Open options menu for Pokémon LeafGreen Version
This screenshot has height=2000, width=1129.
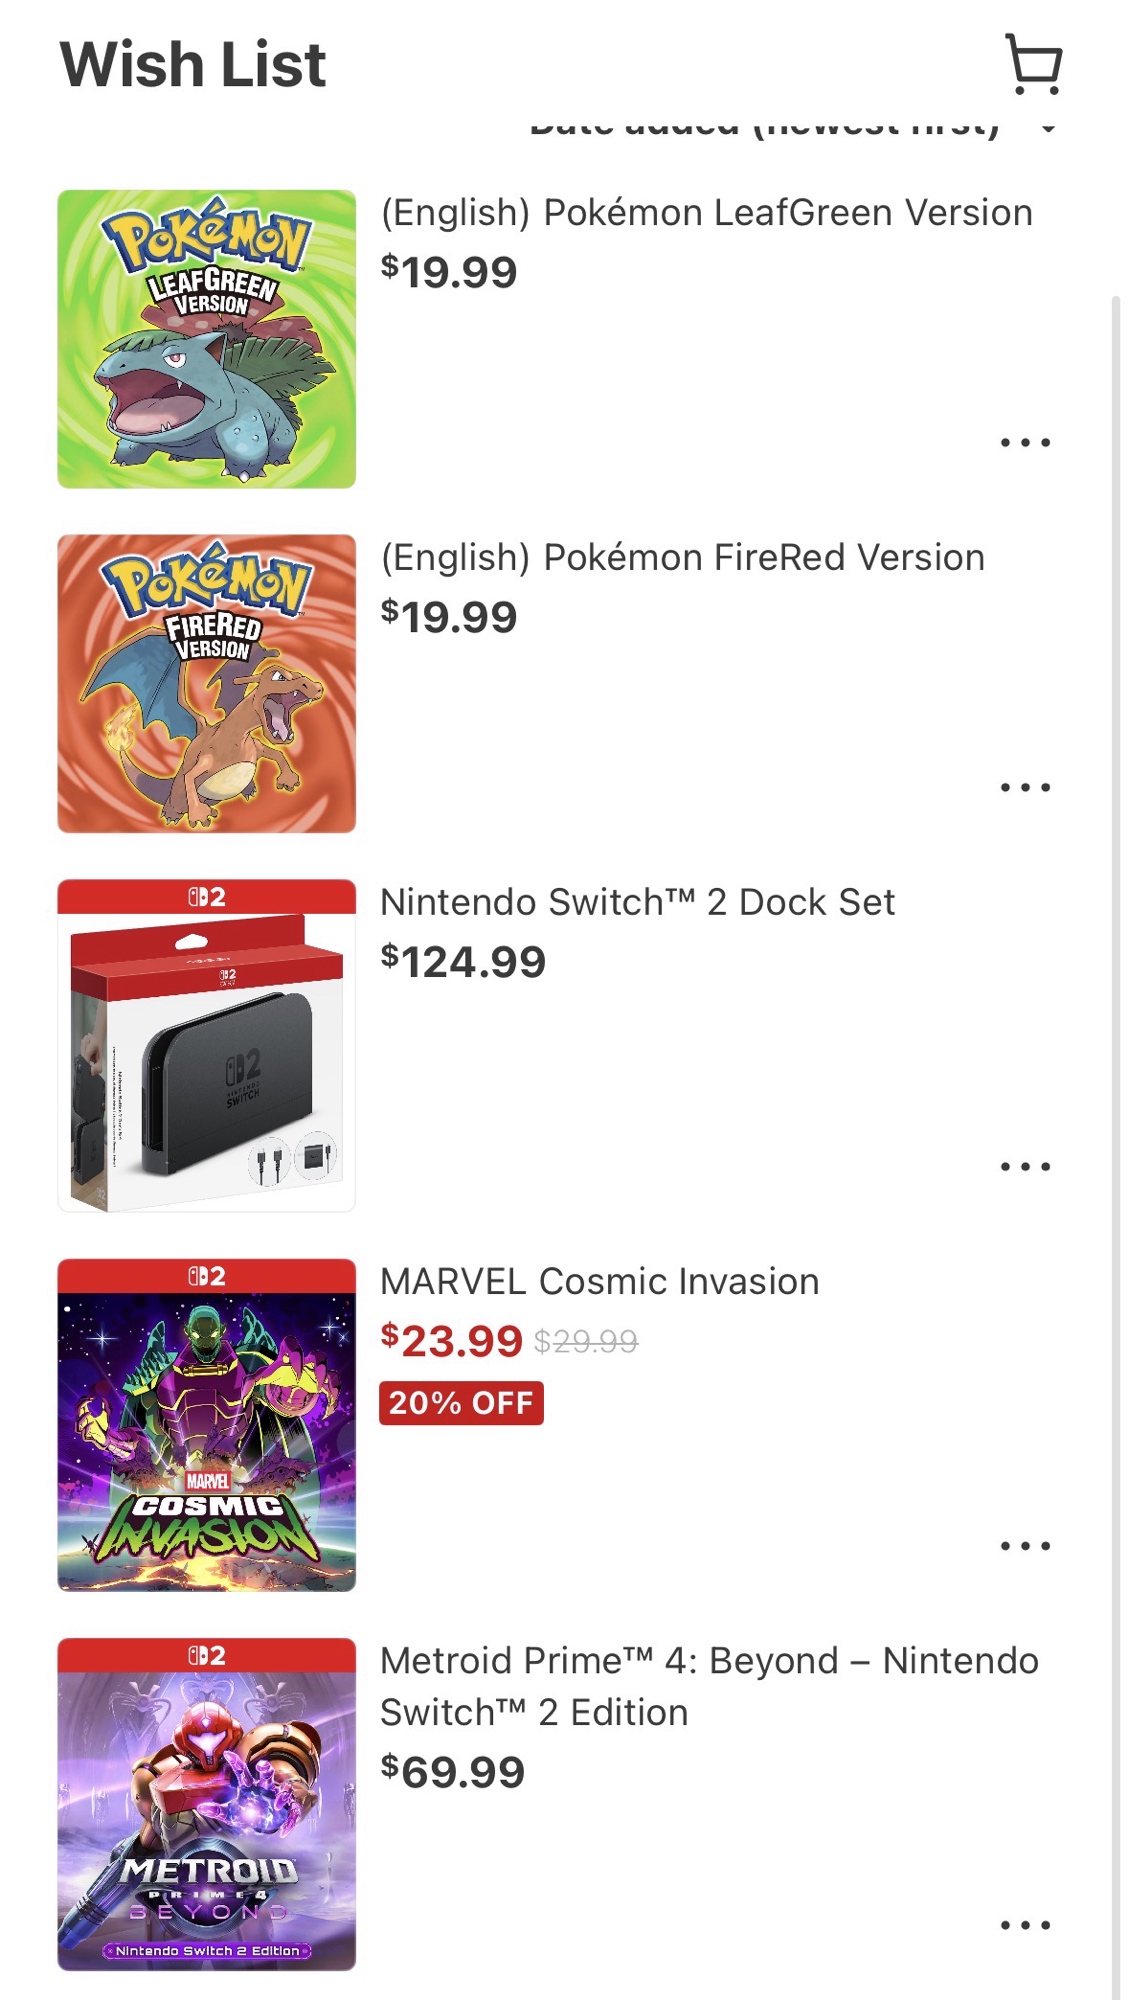coord(1025,442)
